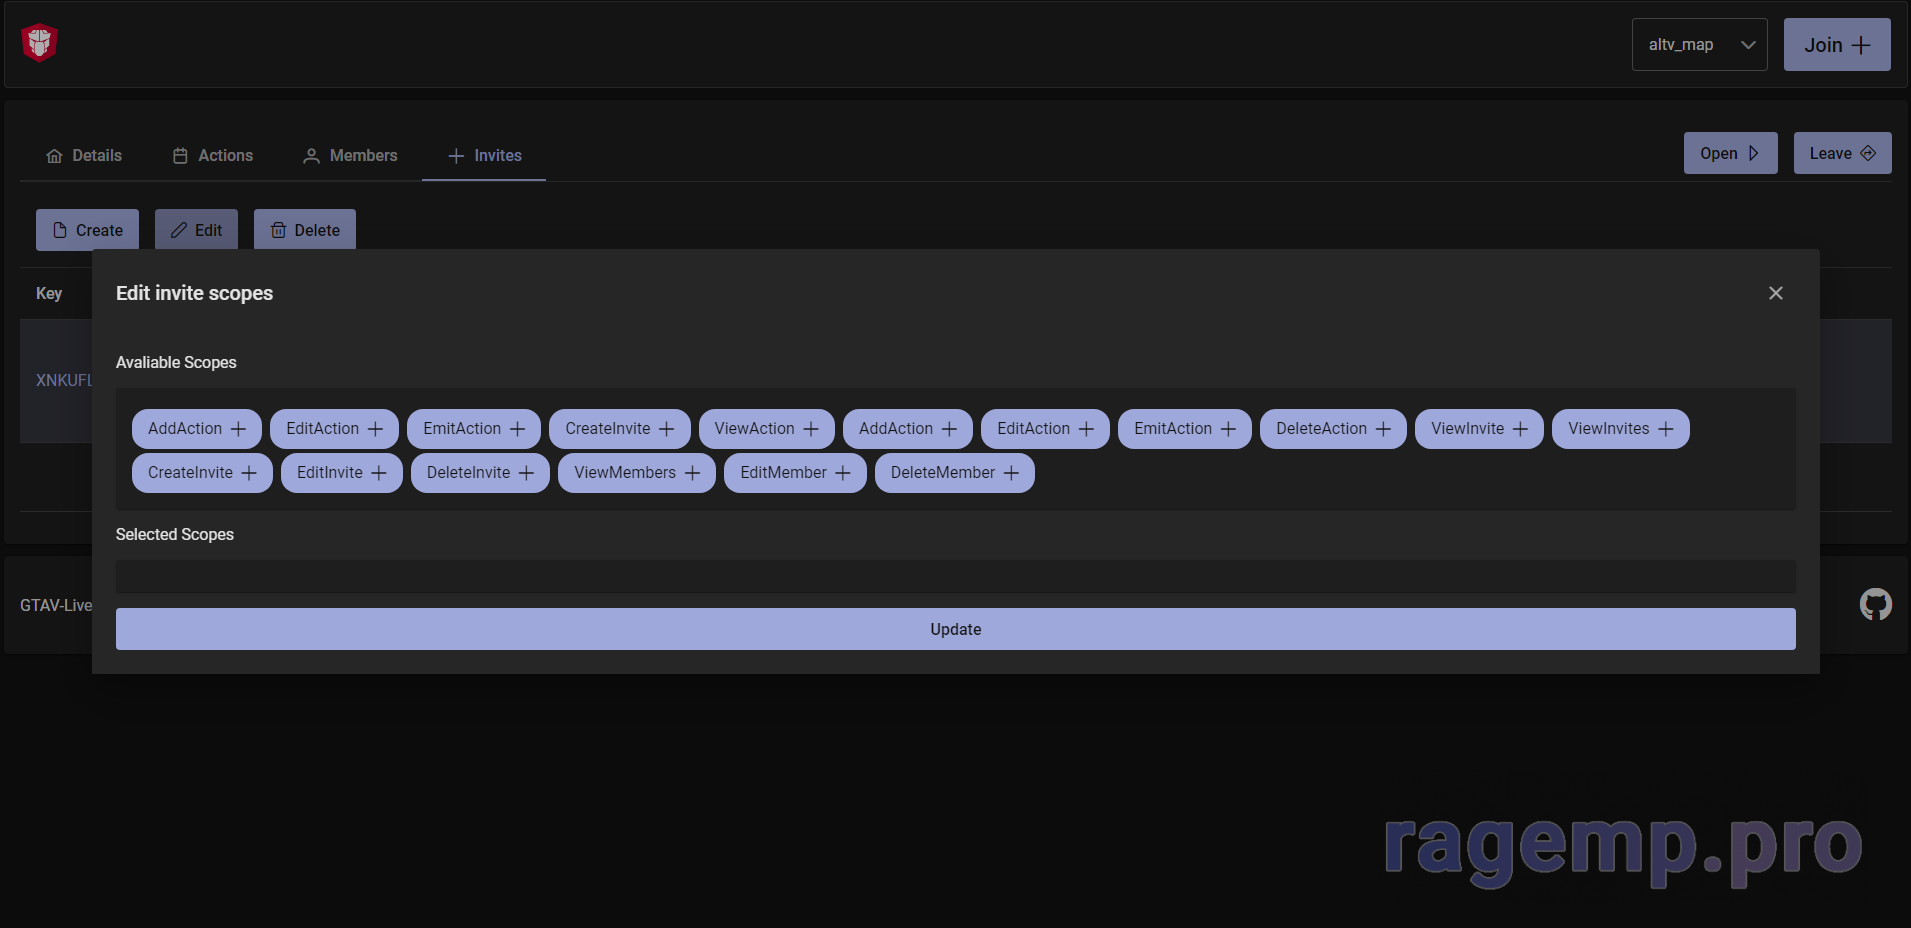The width and height of the screenshot is (1911, 928).
Task: Close the Edit invite scopes dialog
Action: [x=1776, y=293]
